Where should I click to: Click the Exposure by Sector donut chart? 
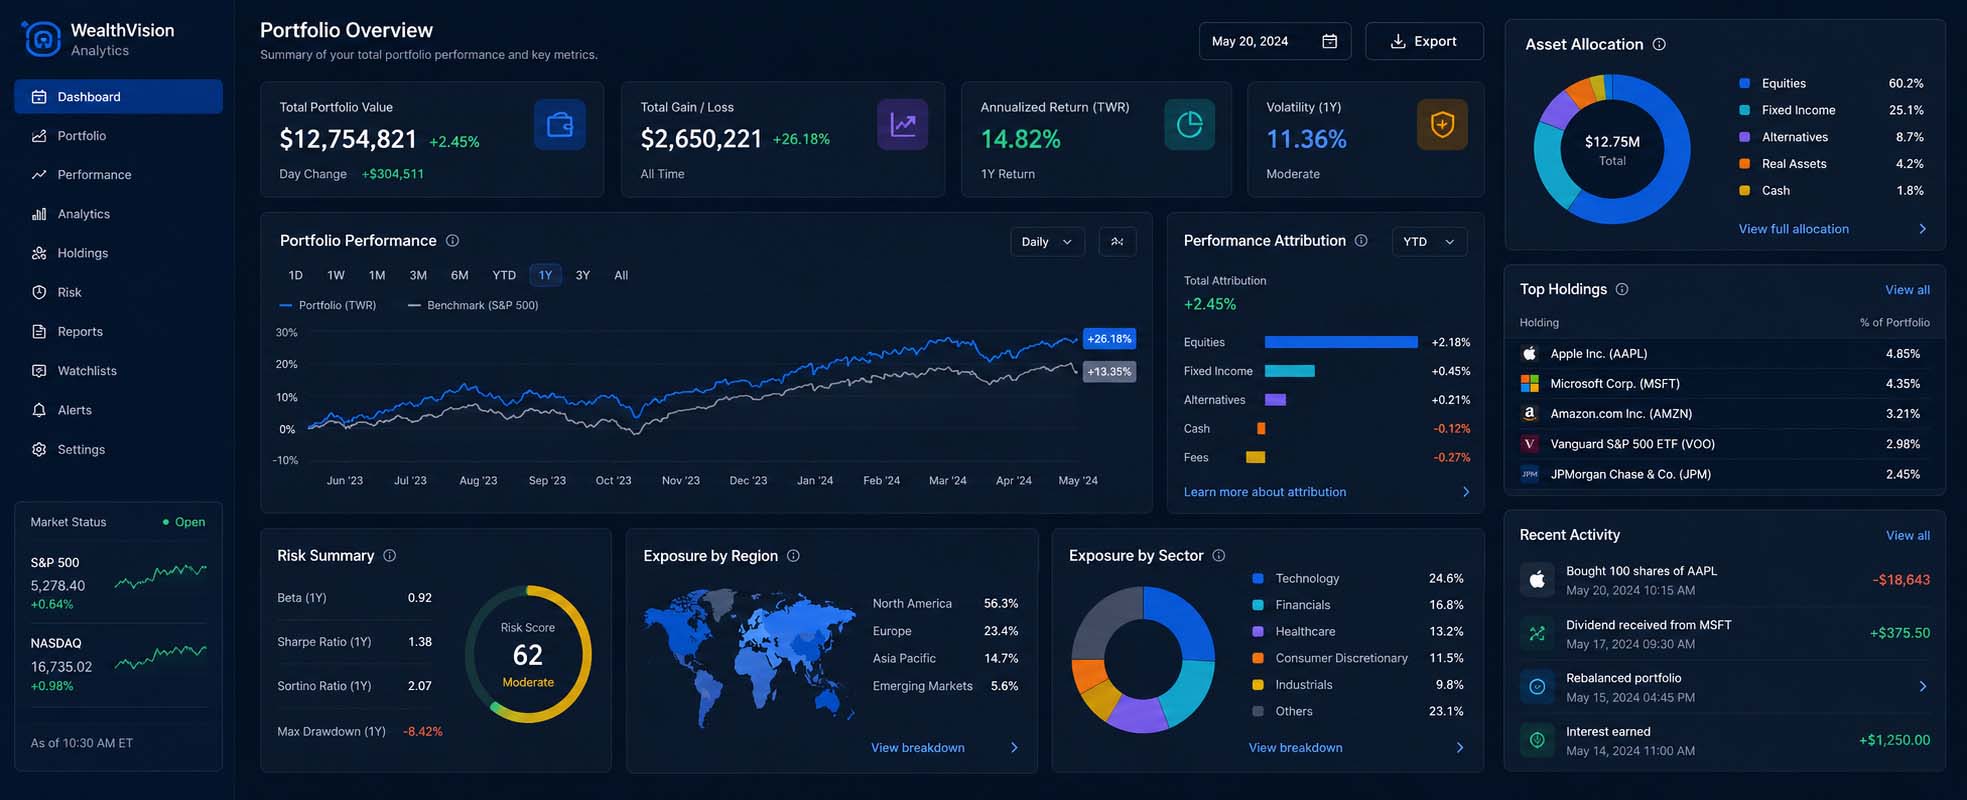click(x=1143, y=659)
